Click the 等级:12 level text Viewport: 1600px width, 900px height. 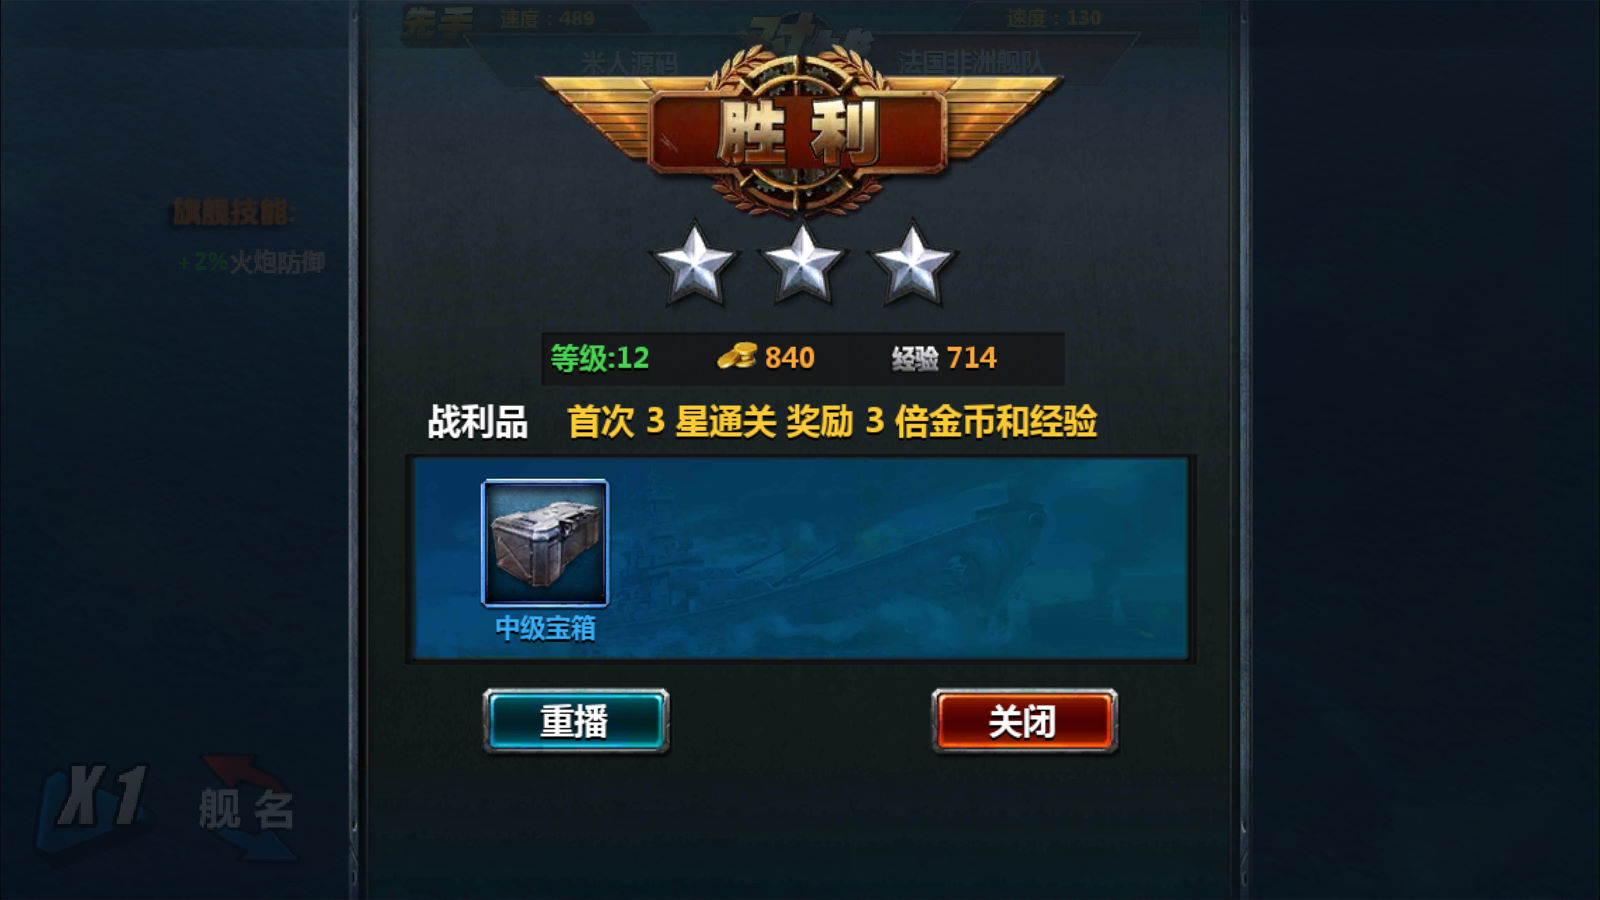[600, 358]
